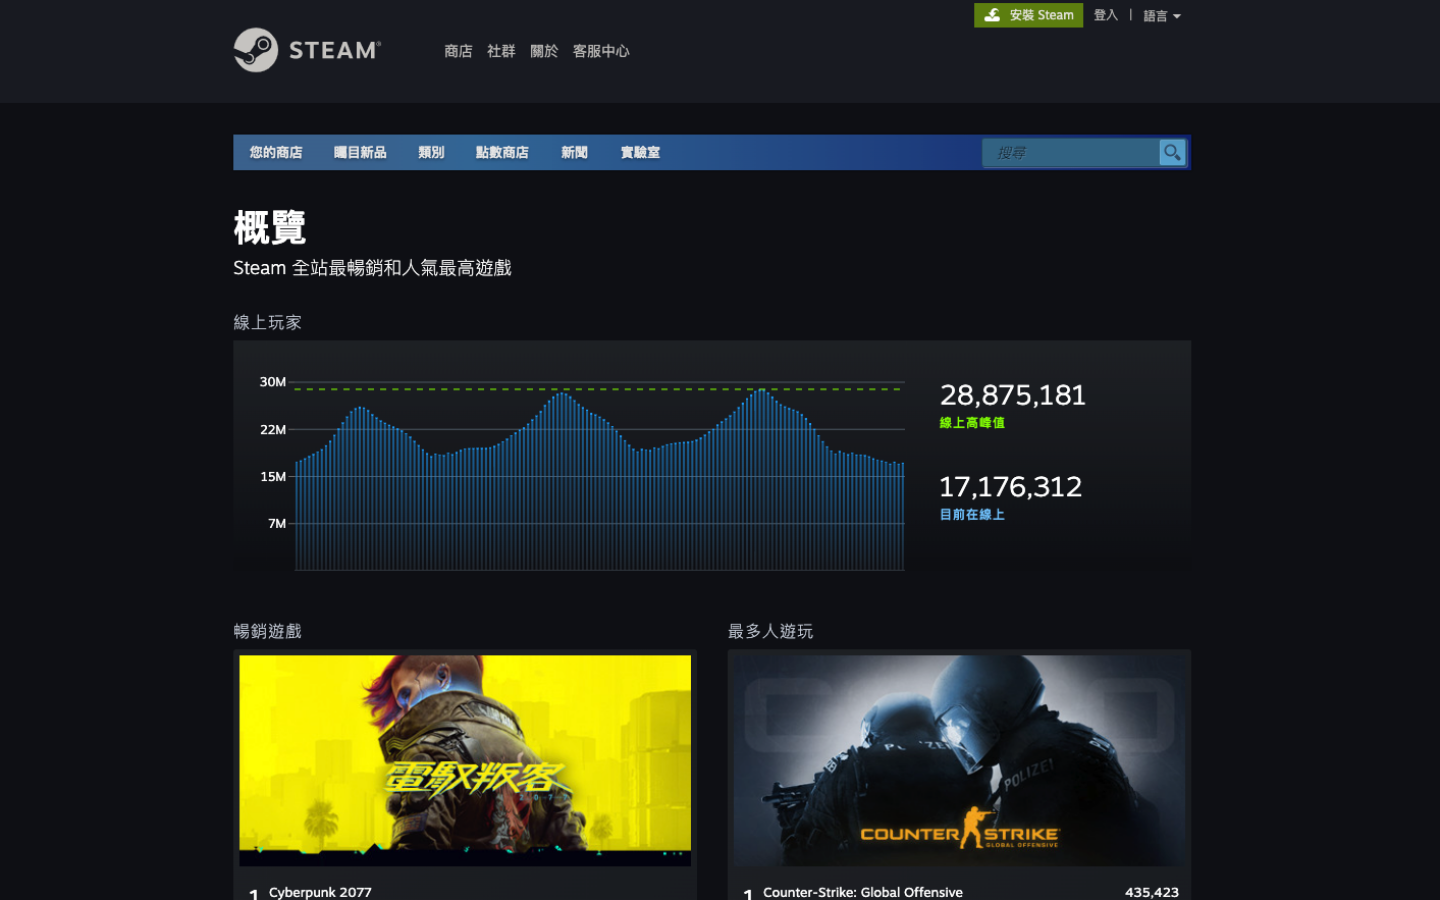Click the Steam logo icon
This screenshot has width=1440, height=900.
point(254,50)
